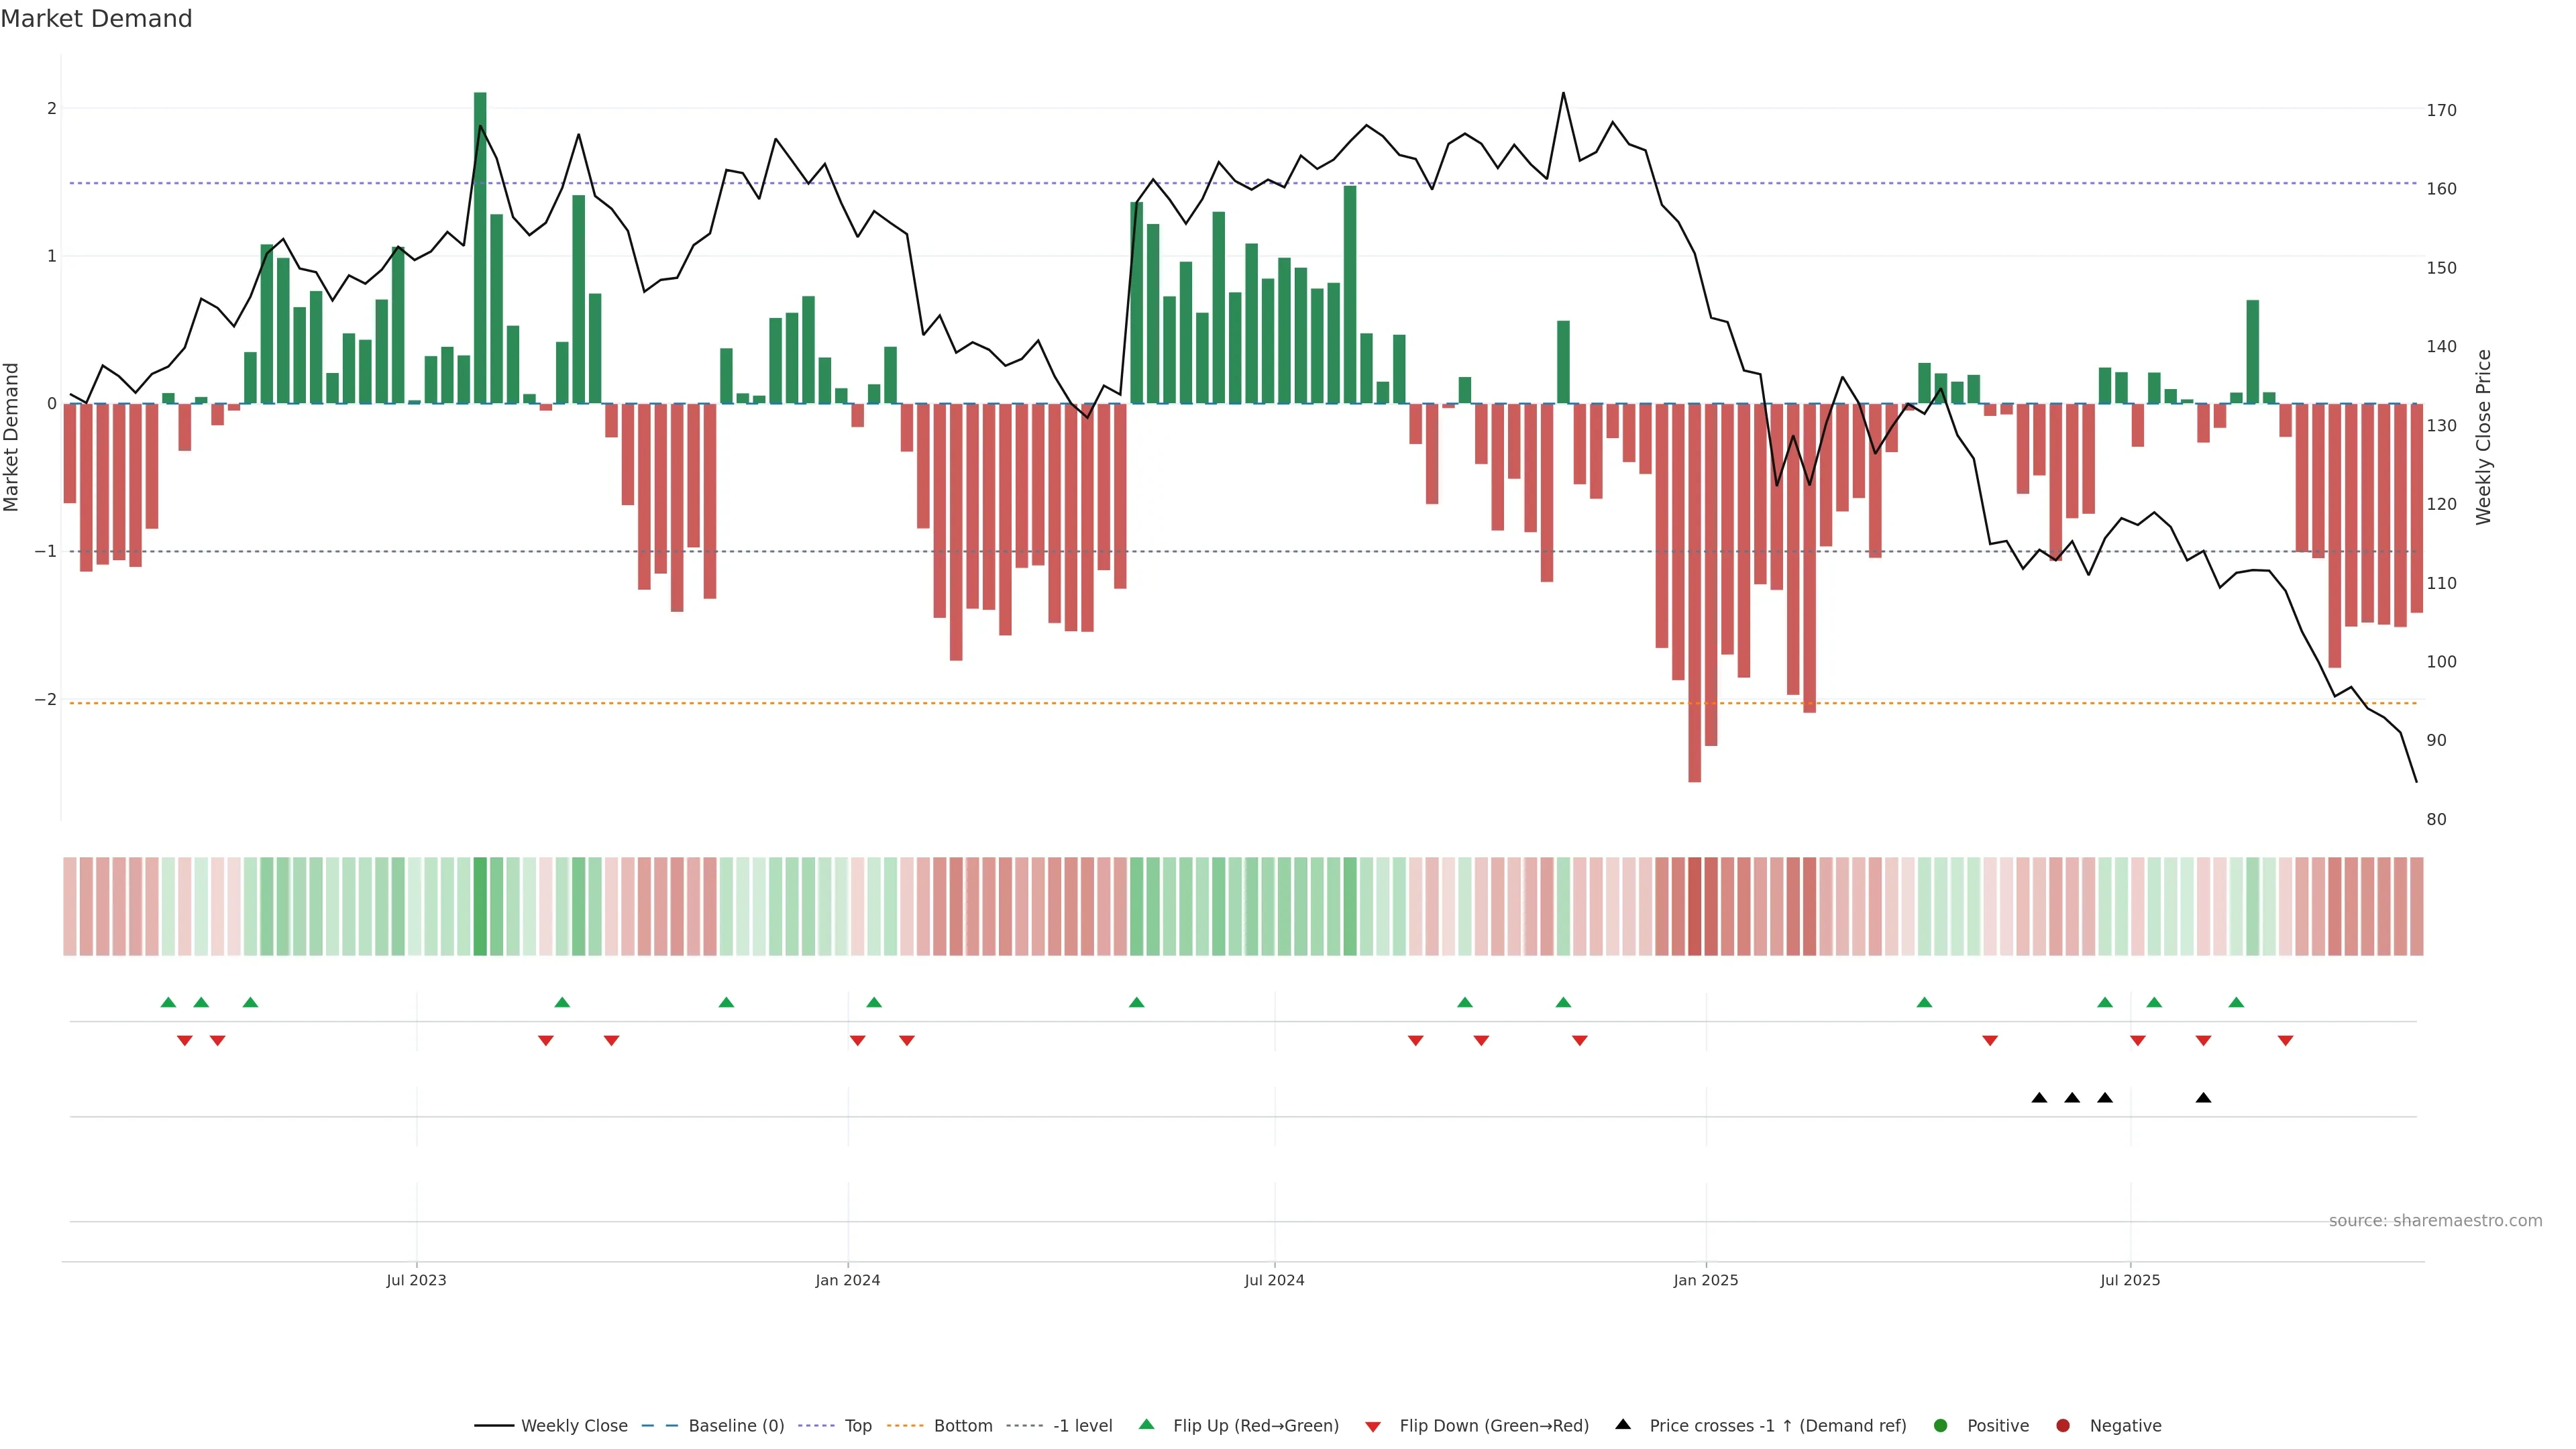Click the Jan 2025 x-axis label

pyautogui.click(x=1705, y=1281)
